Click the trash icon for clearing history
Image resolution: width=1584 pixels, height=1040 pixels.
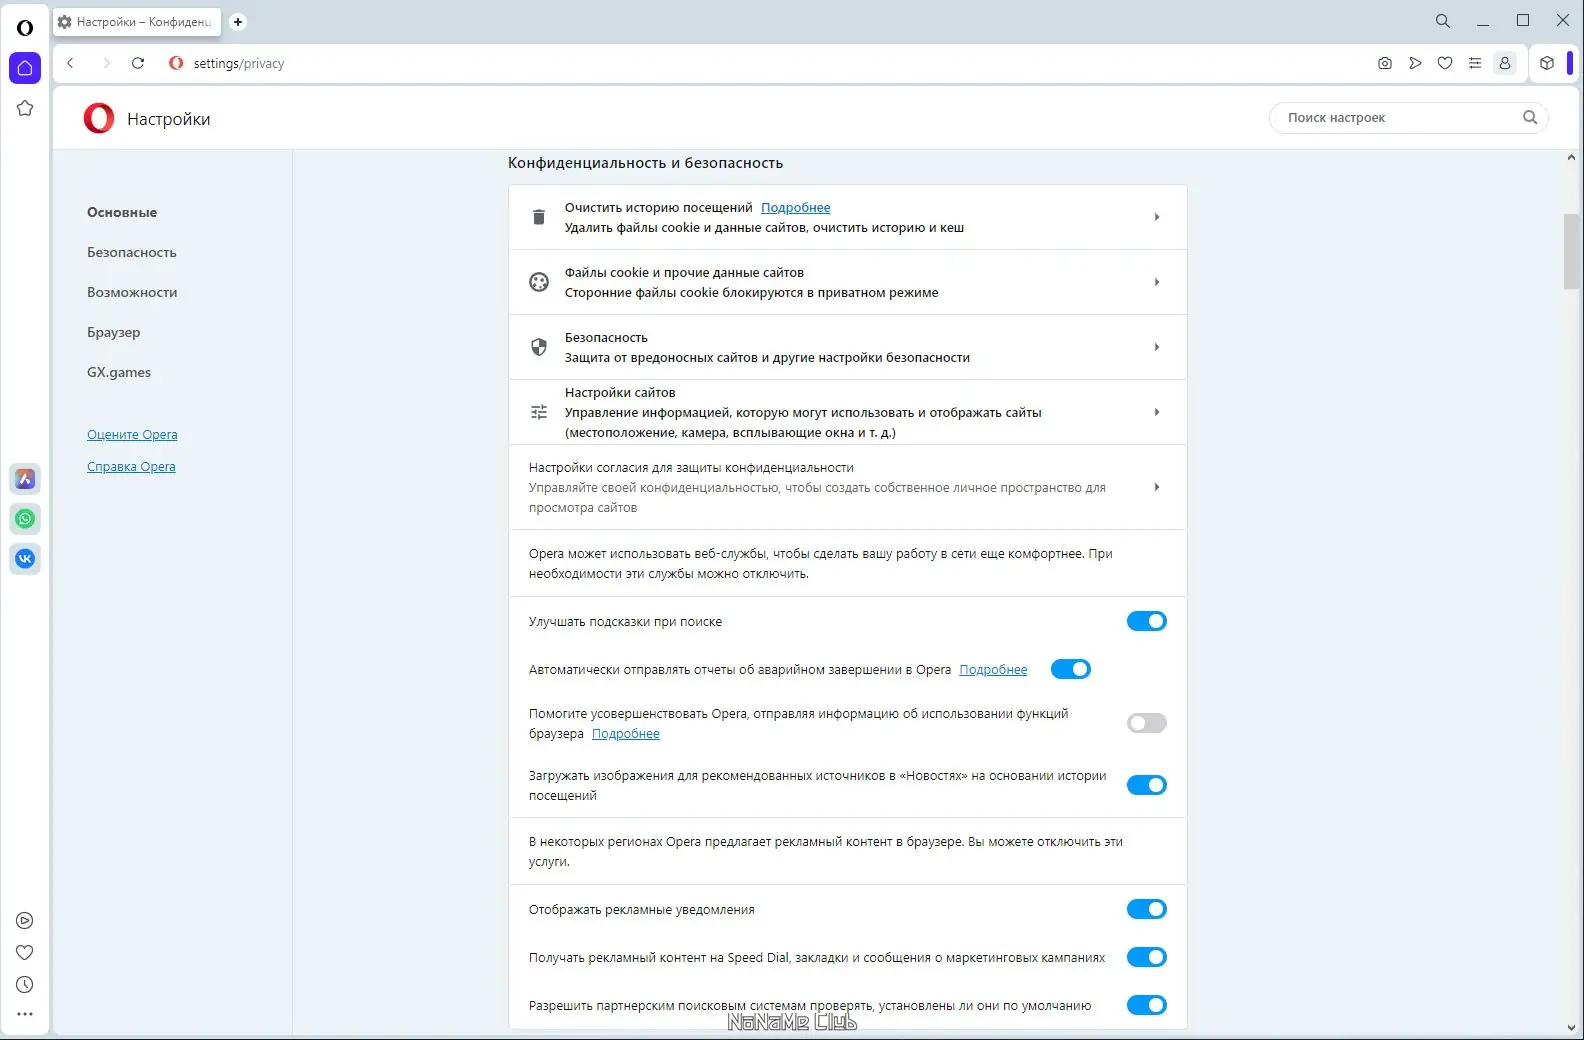tap(539, 217)
